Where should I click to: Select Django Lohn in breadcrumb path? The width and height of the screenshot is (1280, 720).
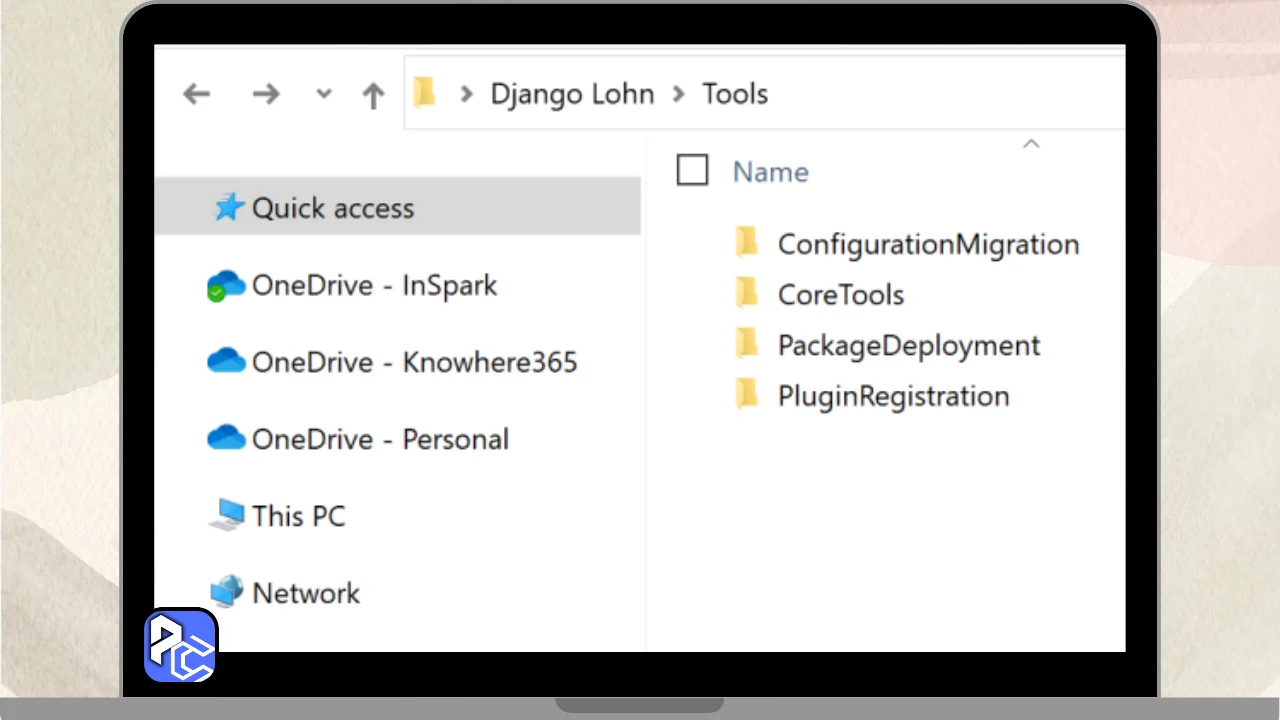(571, 94)
